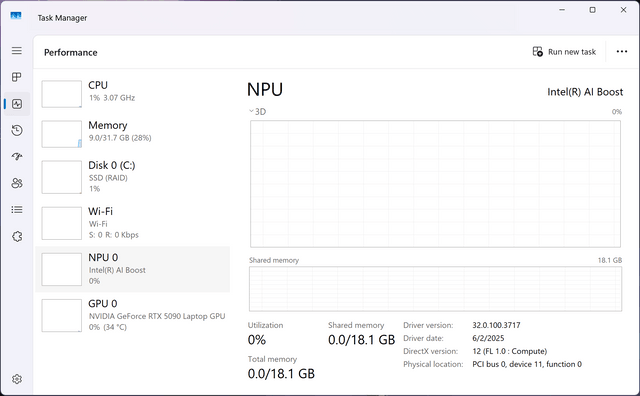Select GPU 0 NVIDIA GeForce entry
The image size is (640, 396).
click(133, 315)
